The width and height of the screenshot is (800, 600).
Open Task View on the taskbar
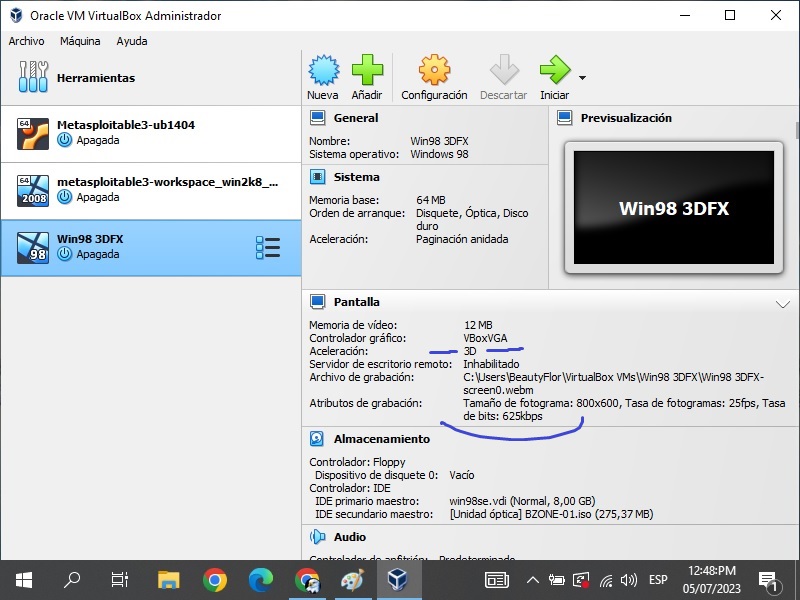(x=120, y=580)
